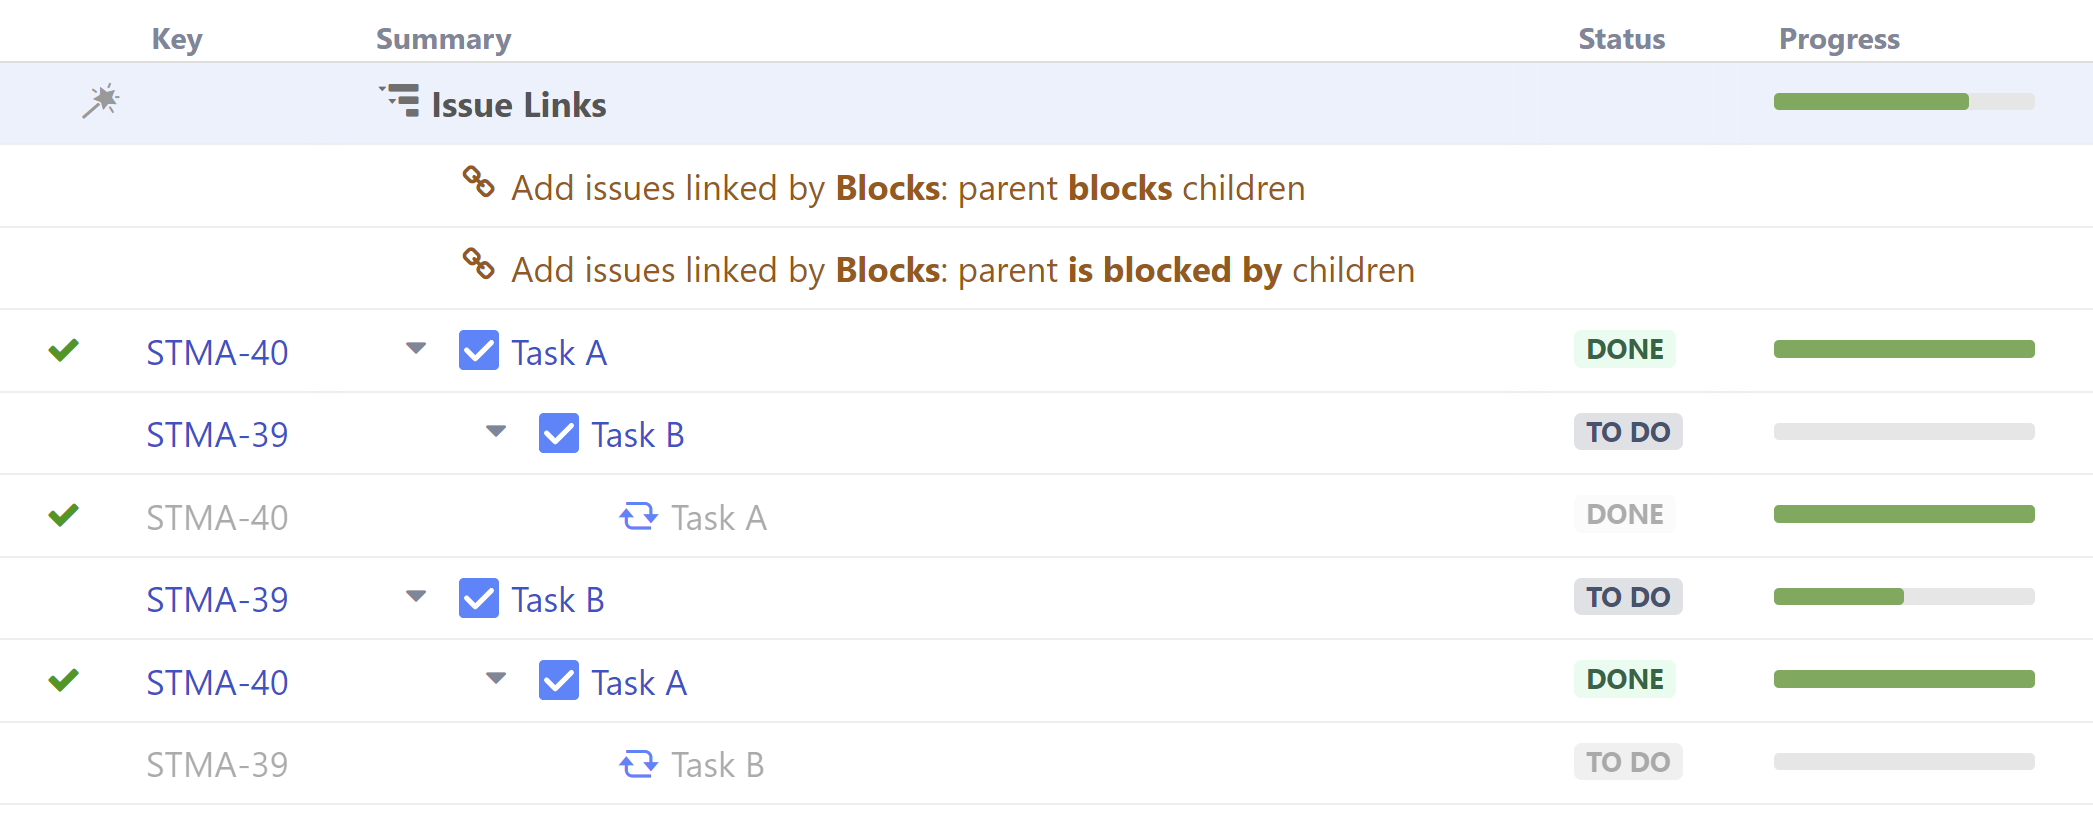Click the checkbox icon of top-level Task A
Screen dimensions: 2093x813
click(x=478, y=350)
